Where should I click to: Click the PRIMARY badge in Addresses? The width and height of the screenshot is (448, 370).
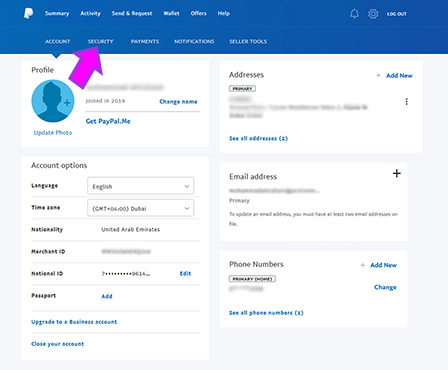pyautogui.click(x=242, y=89)
